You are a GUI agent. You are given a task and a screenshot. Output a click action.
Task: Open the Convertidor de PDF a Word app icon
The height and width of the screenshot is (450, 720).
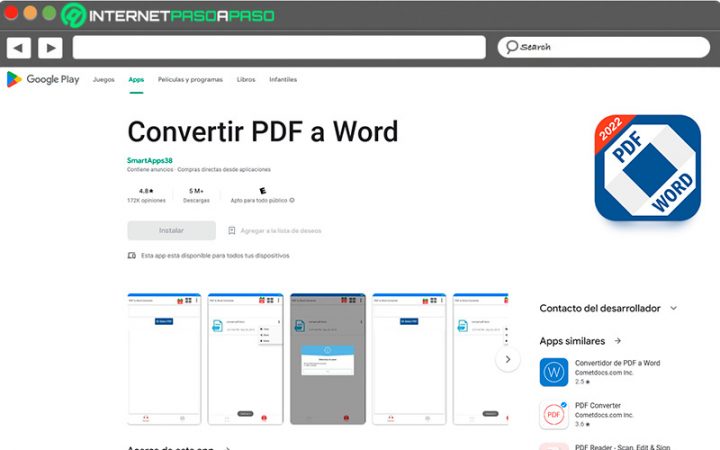tap(554, 372)
